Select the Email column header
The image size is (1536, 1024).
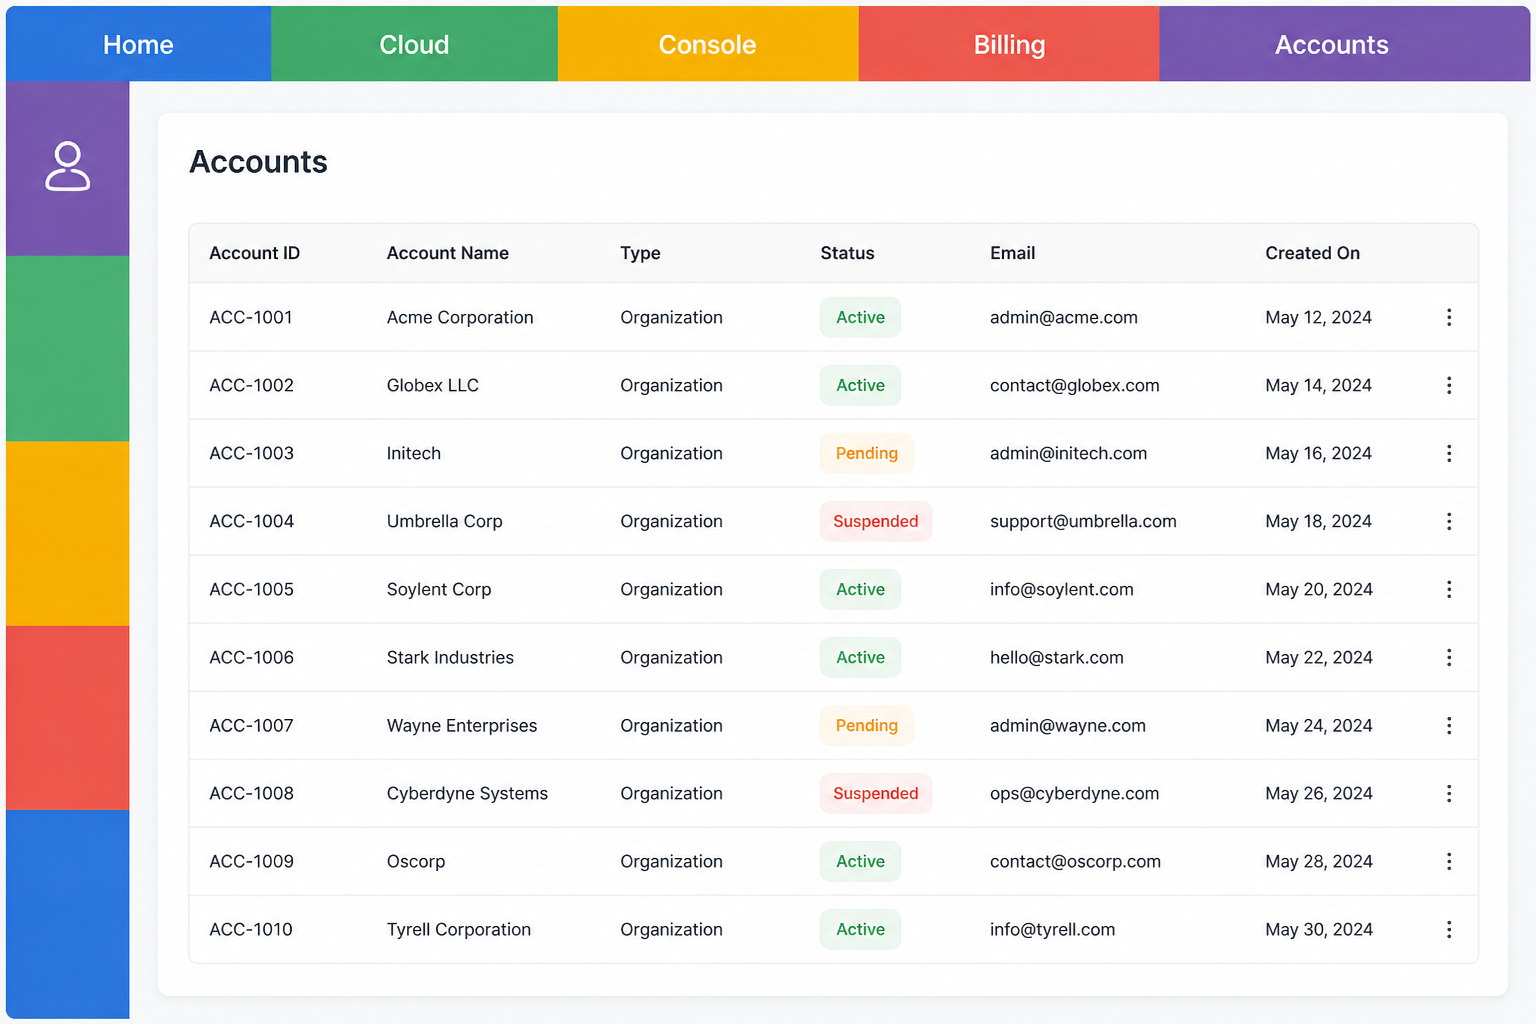click(1012, 253)
